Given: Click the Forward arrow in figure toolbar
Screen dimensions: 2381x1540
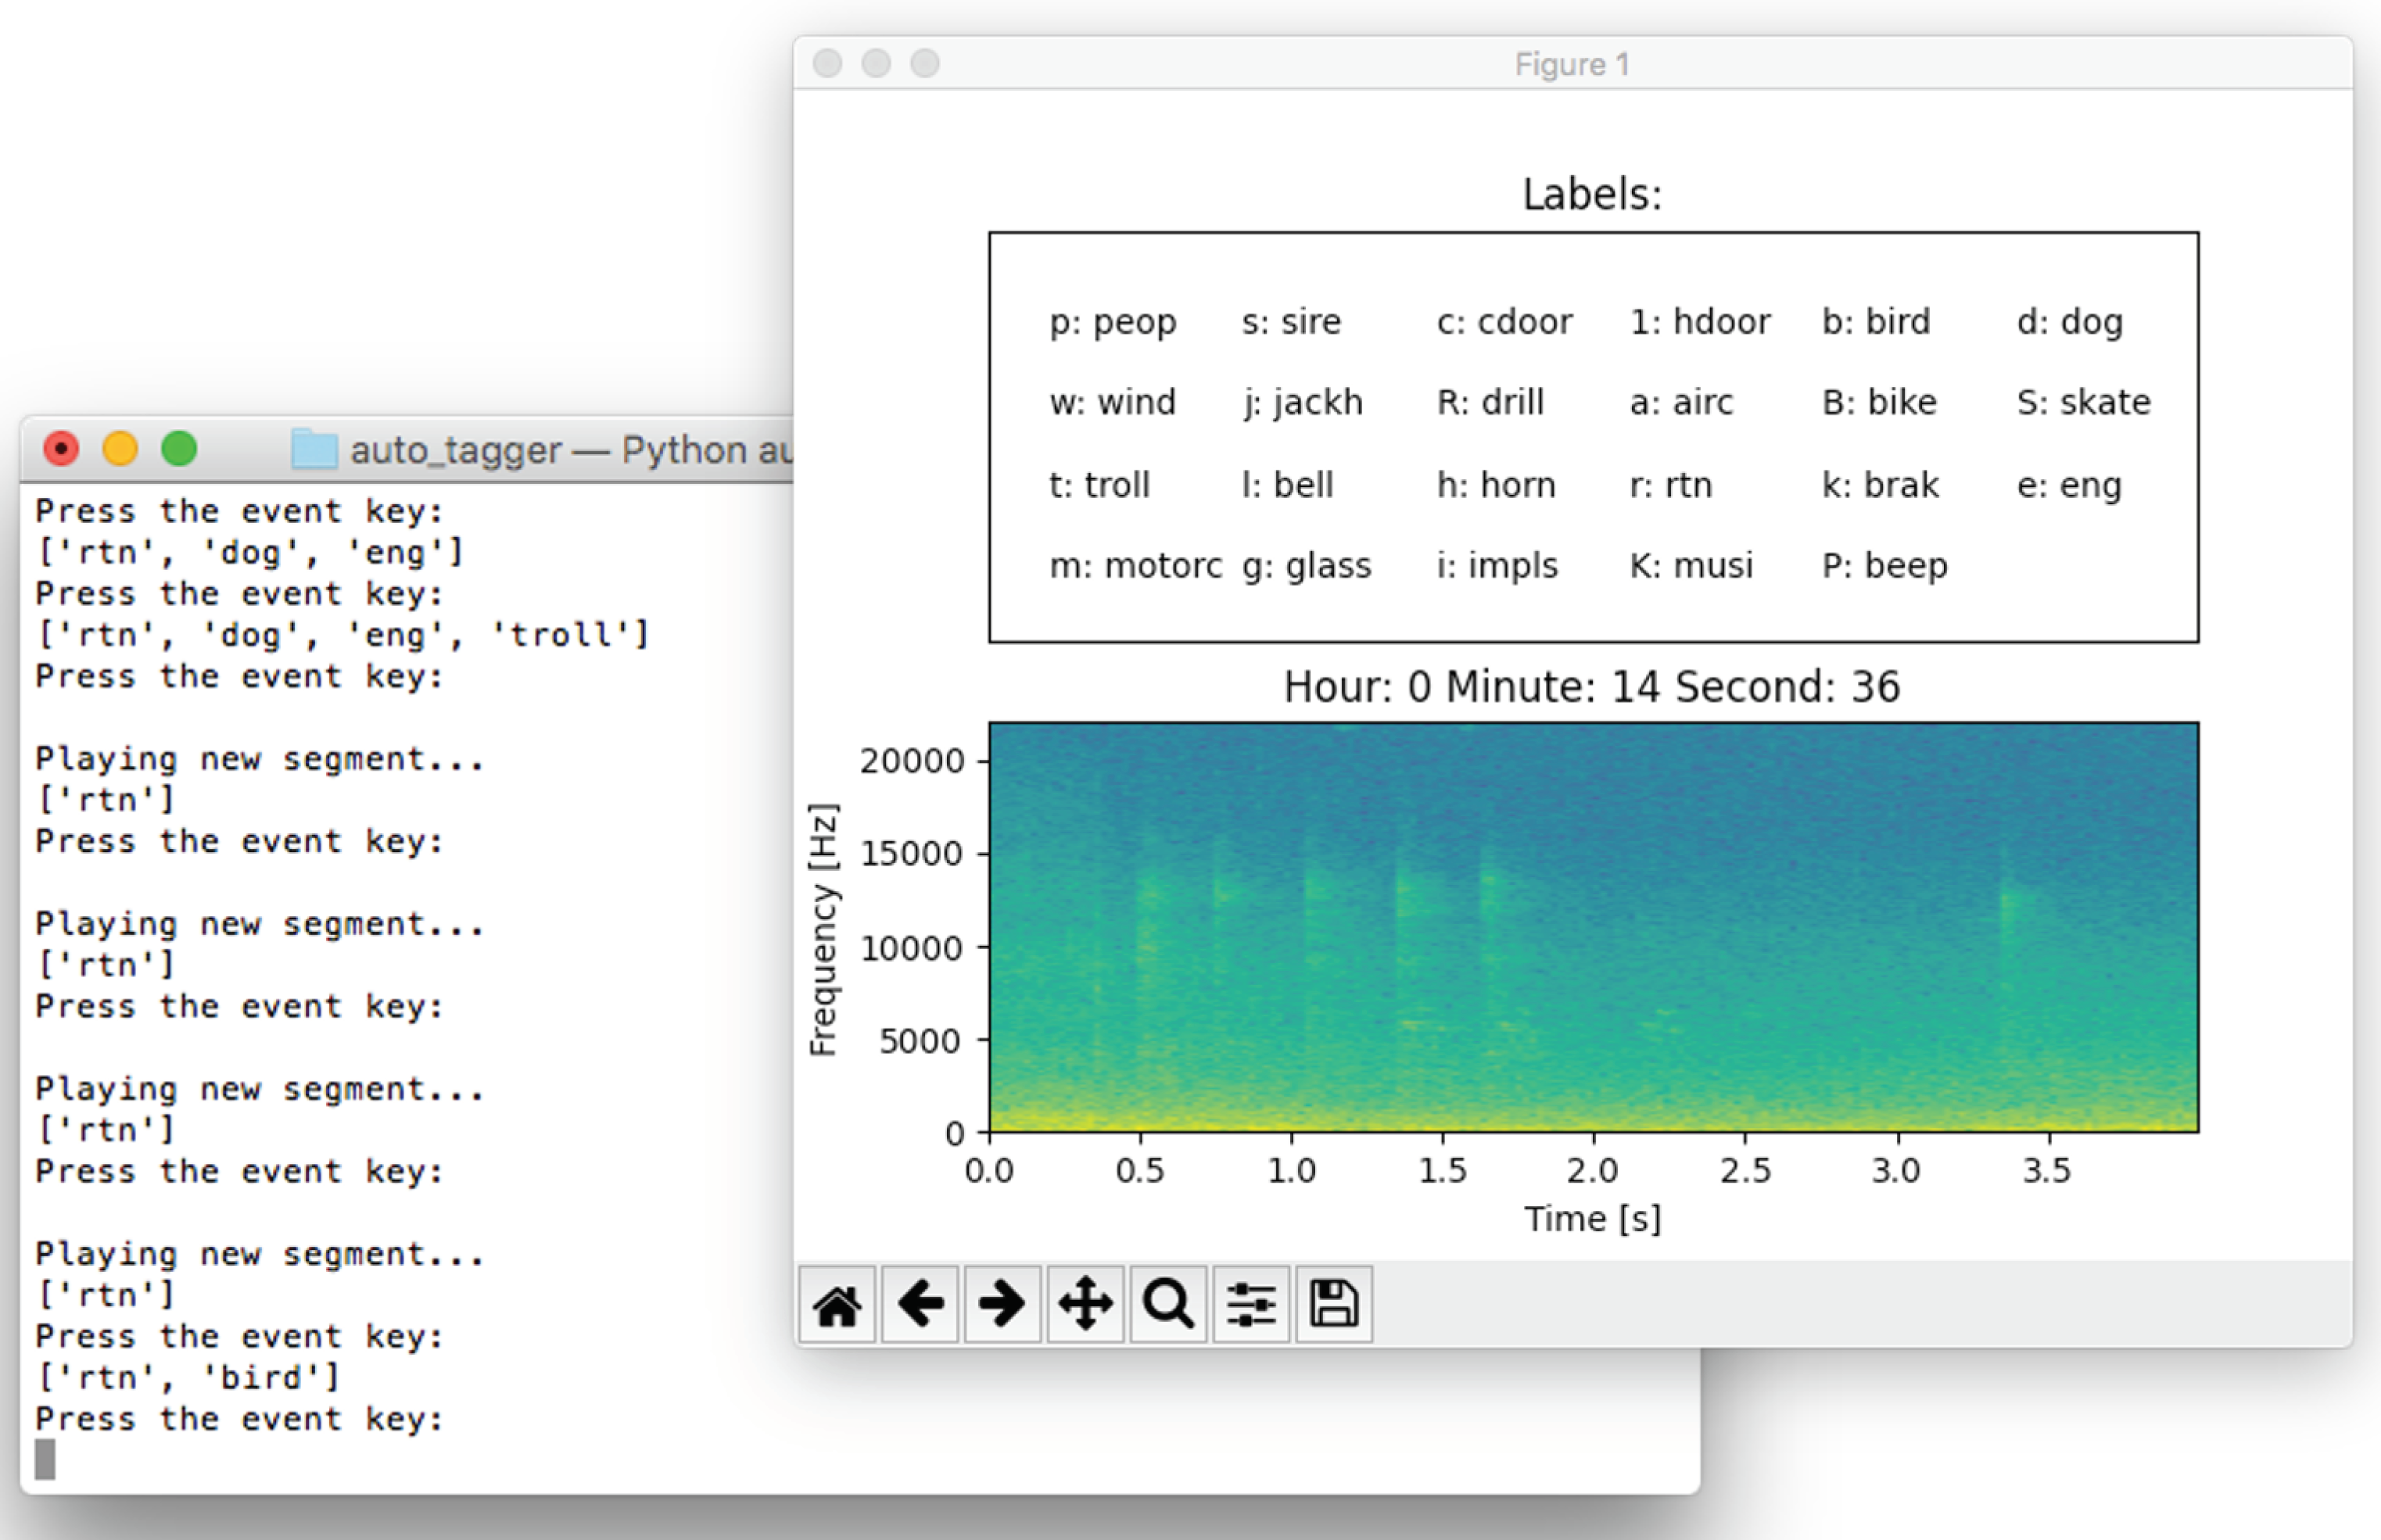Looking at the screenshot, I should (x=1002, y=1305).
